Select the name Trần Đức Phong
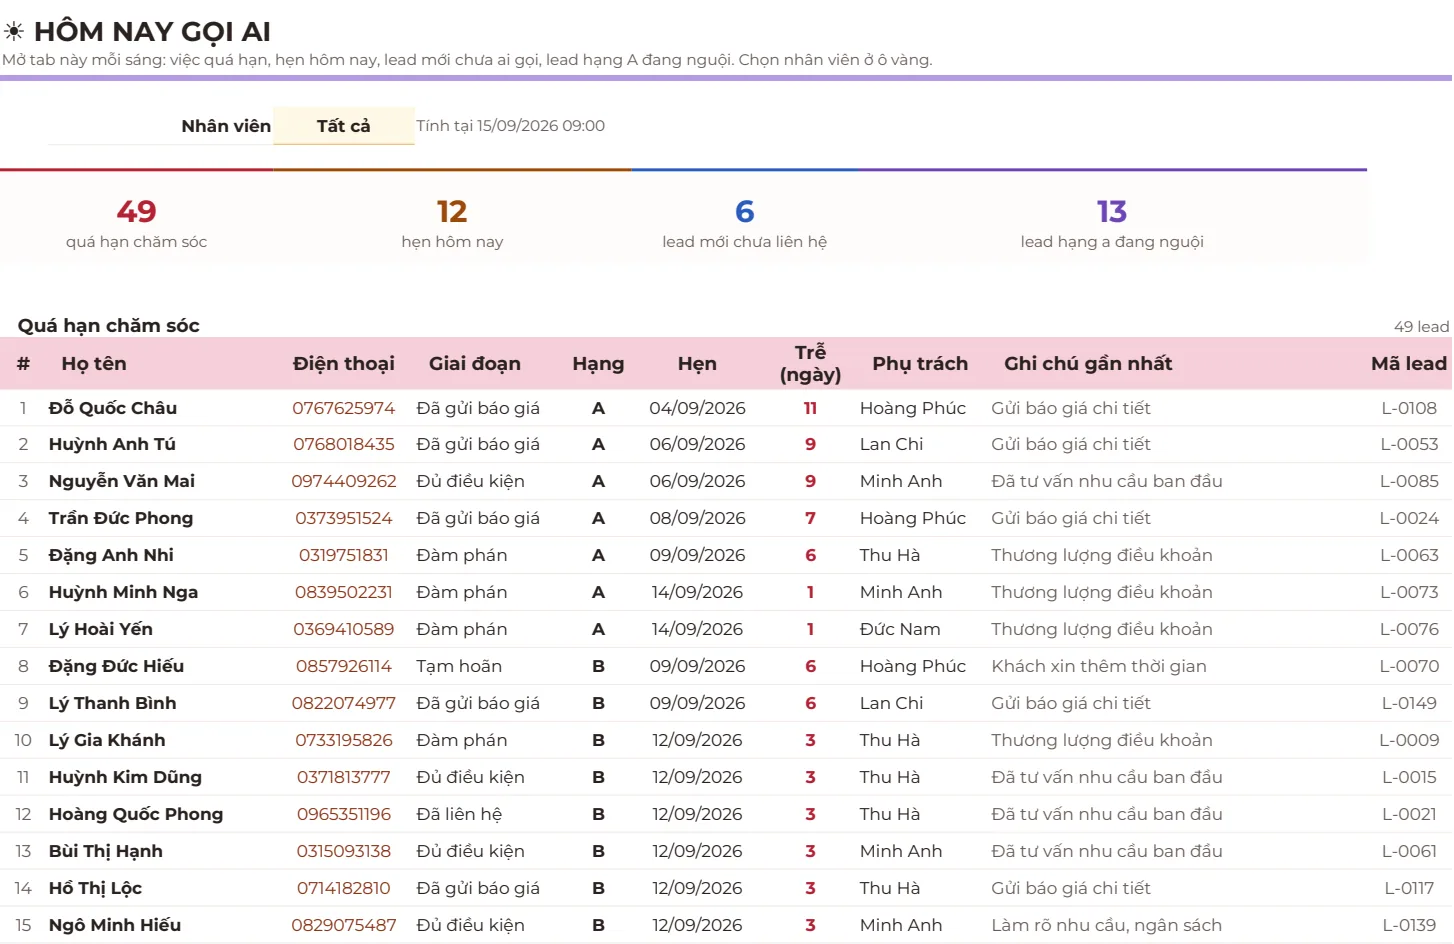1454x944 pixels. (121, 518)
